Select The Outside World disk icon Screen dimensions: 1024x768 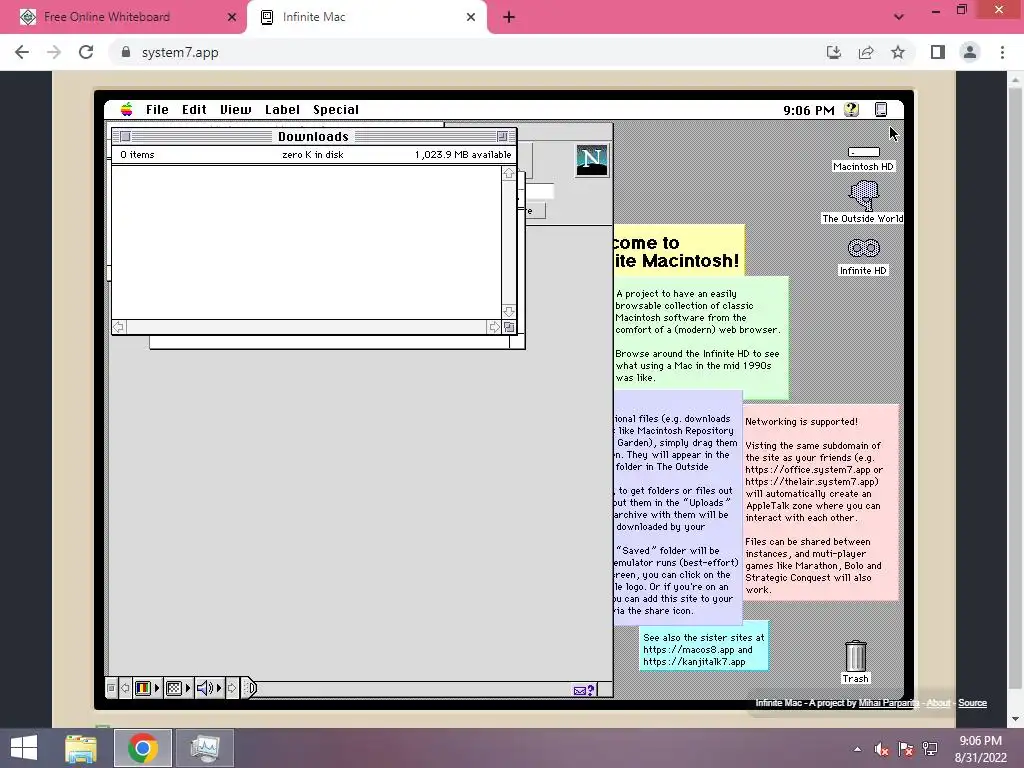(x=863, y=195)
